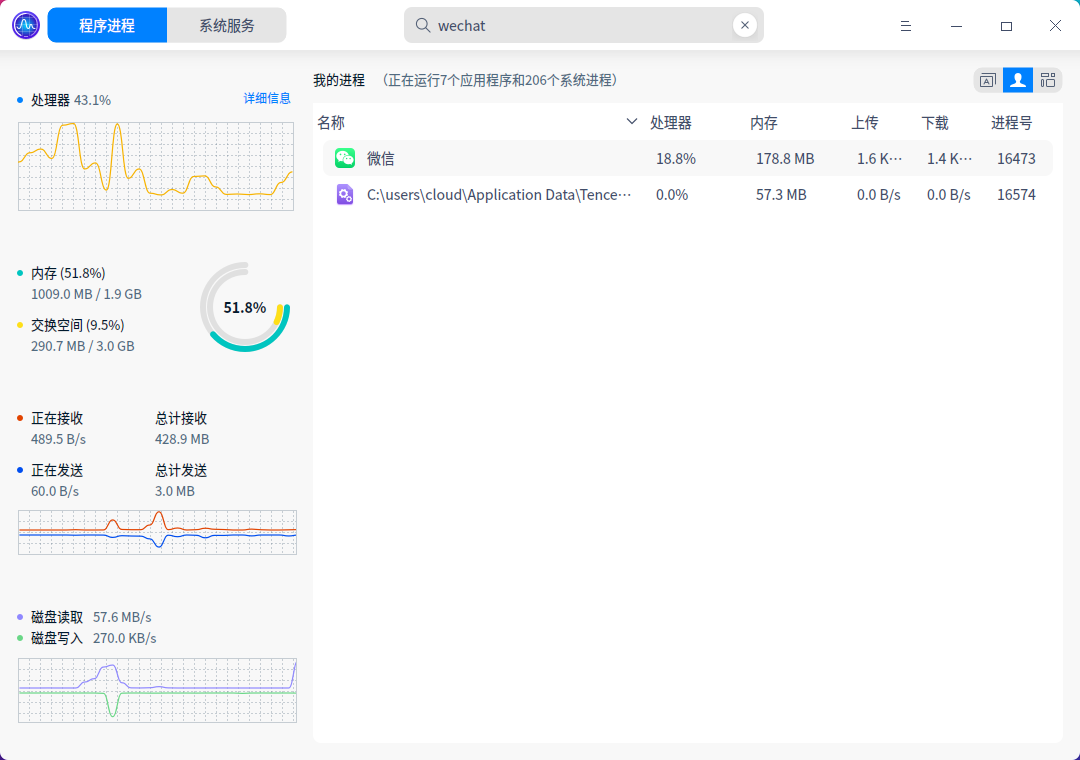The width and height of the screenshot is (1080, 760).
Task: Sort by the 进程号 column
Action: pyautogui.click(x=1010, y=122)
